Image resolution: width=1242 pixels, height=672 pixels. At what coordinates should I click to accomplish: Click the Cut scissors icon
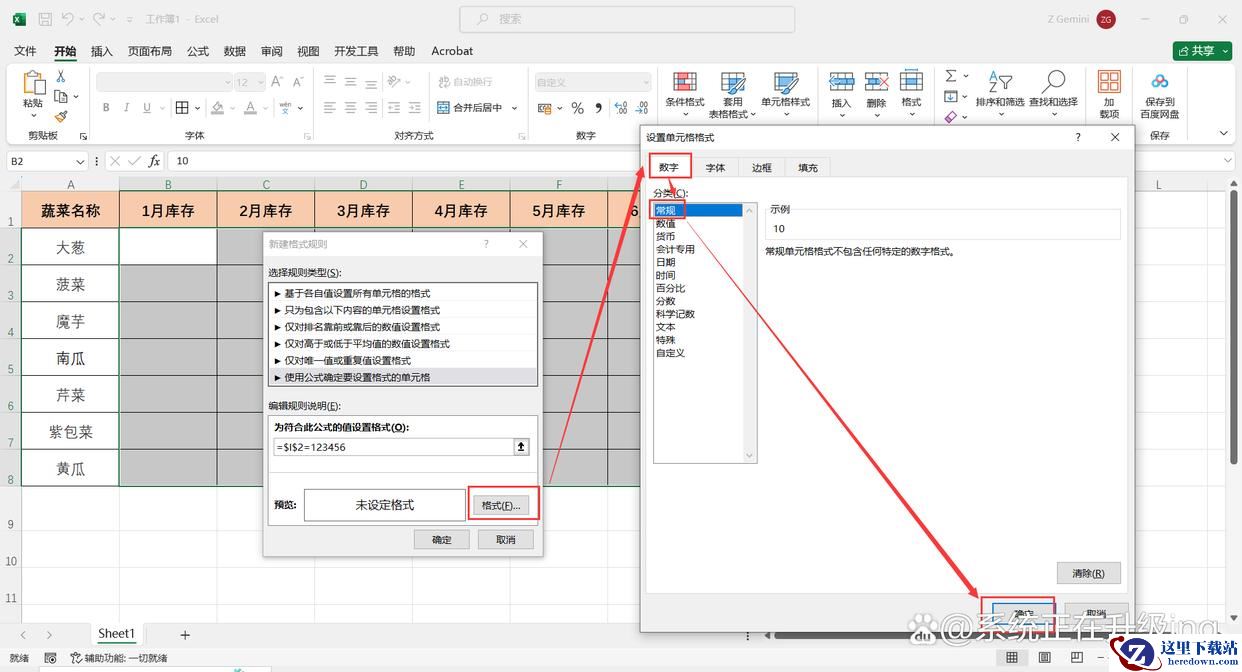(61, 77)
